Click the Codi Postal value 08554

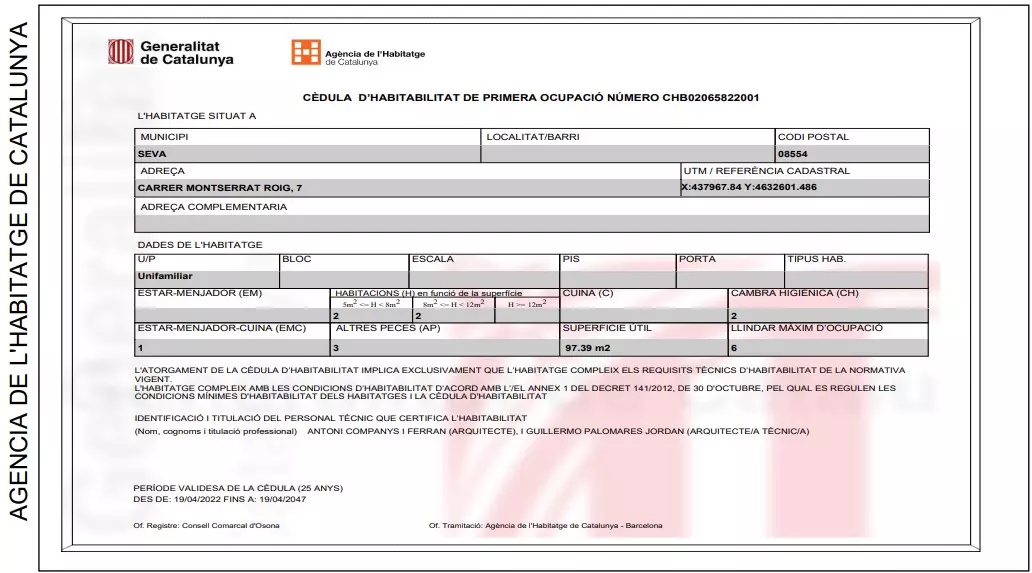[852, 154]
